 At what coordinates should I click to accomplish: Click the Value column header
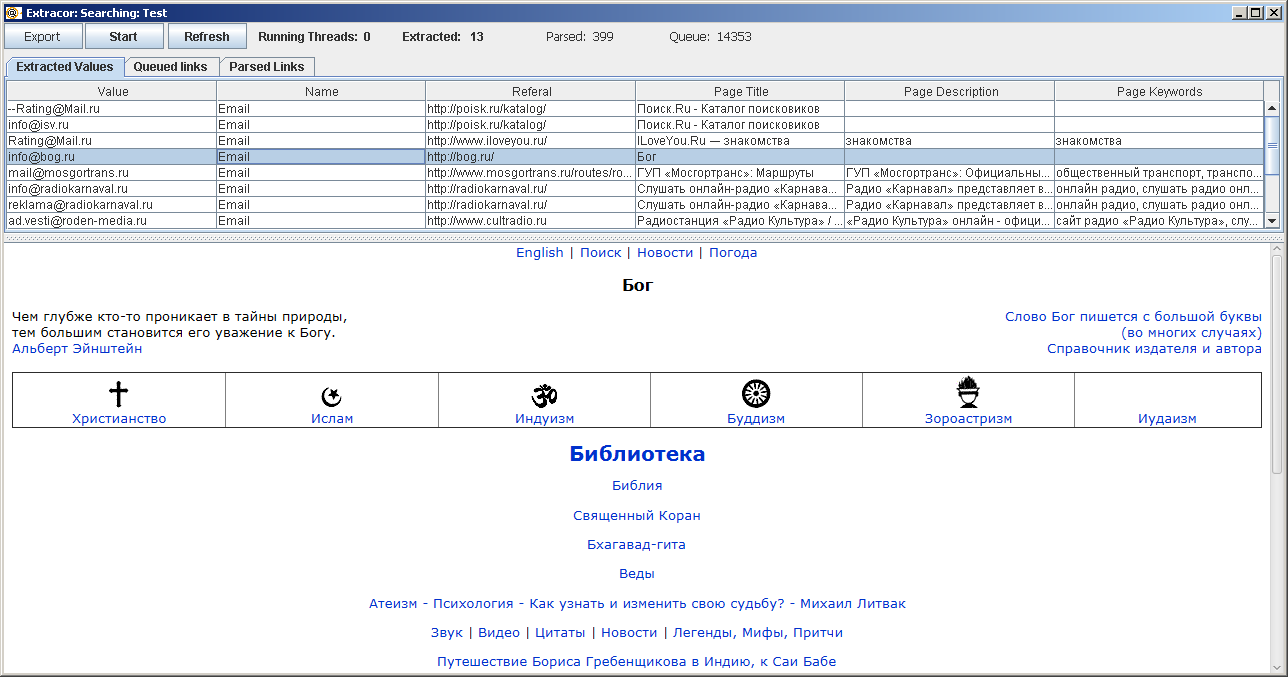pos(112,91)
